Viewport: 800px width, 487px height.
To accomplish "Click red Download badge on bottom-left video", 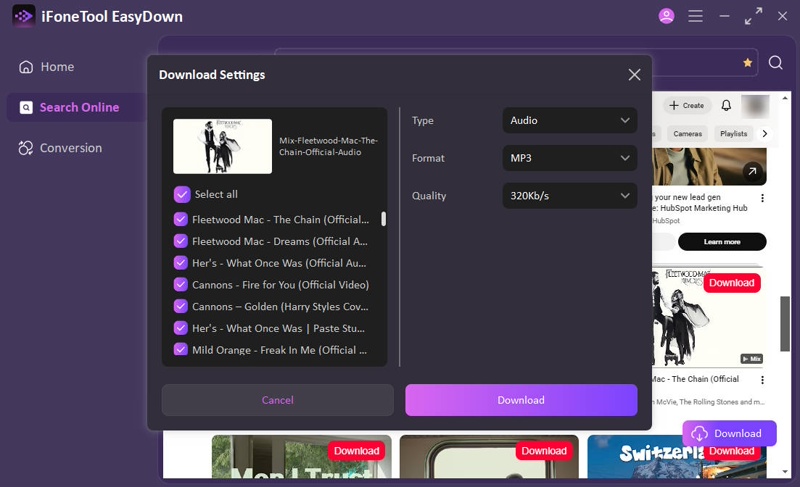I will coord(356,451).
